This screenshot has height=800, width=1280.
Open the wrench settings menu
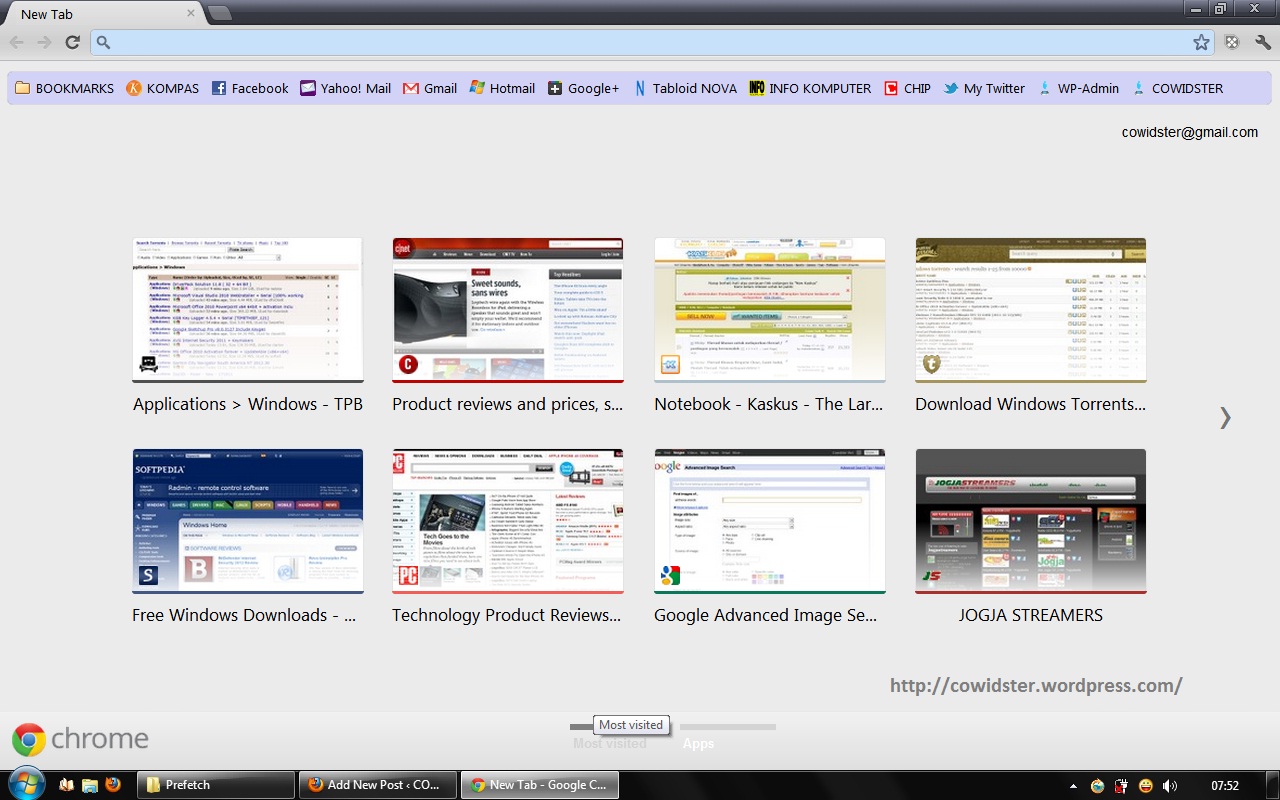click(x=1262, y=42)
